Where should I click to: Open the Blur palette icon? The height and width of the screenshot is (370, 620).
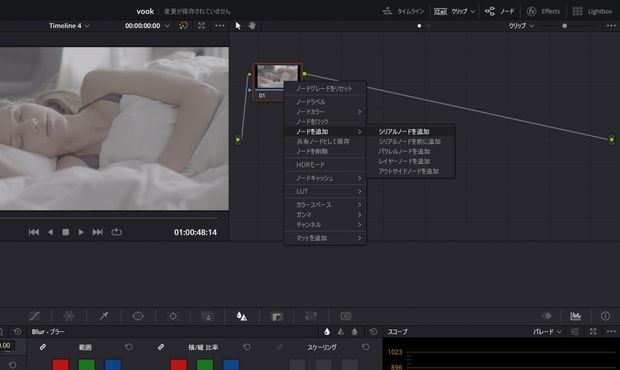242,316
